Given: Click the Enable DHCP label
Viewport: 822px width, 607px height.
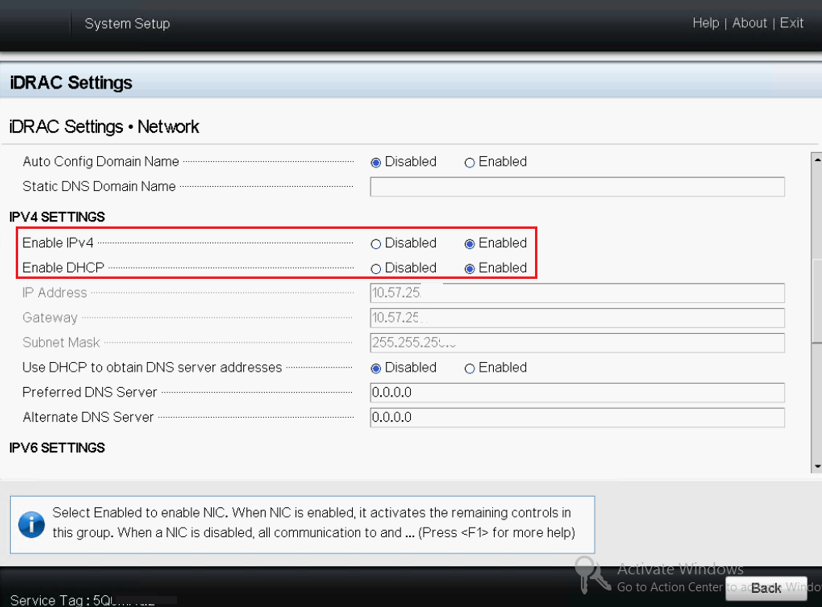Looking at the screenshot, I should tap(63, 268).
